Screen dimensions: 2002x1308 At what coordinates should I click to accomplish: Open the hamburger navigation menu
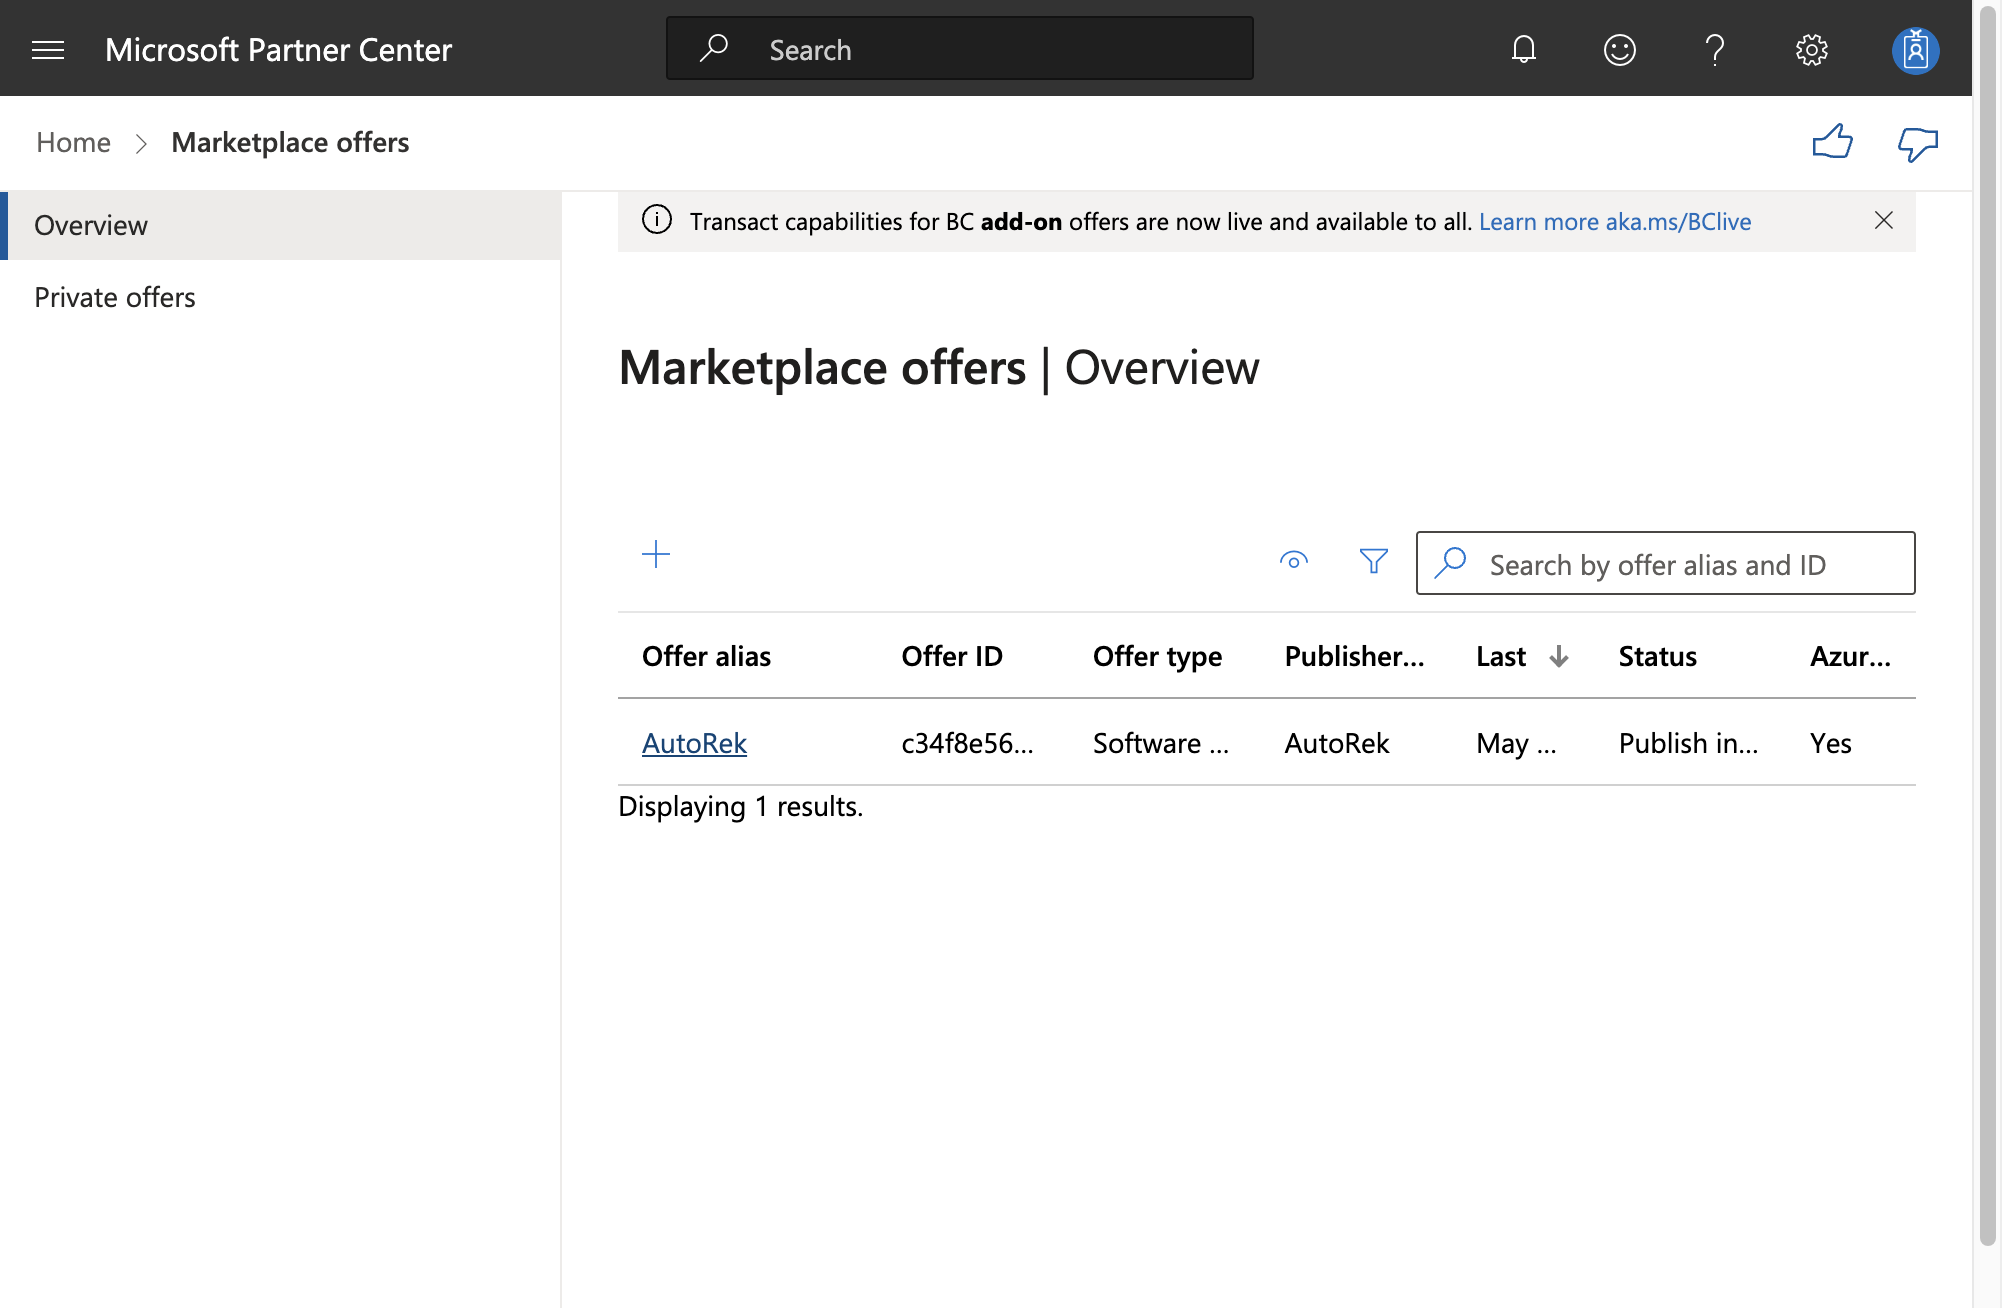coord(48,50)
